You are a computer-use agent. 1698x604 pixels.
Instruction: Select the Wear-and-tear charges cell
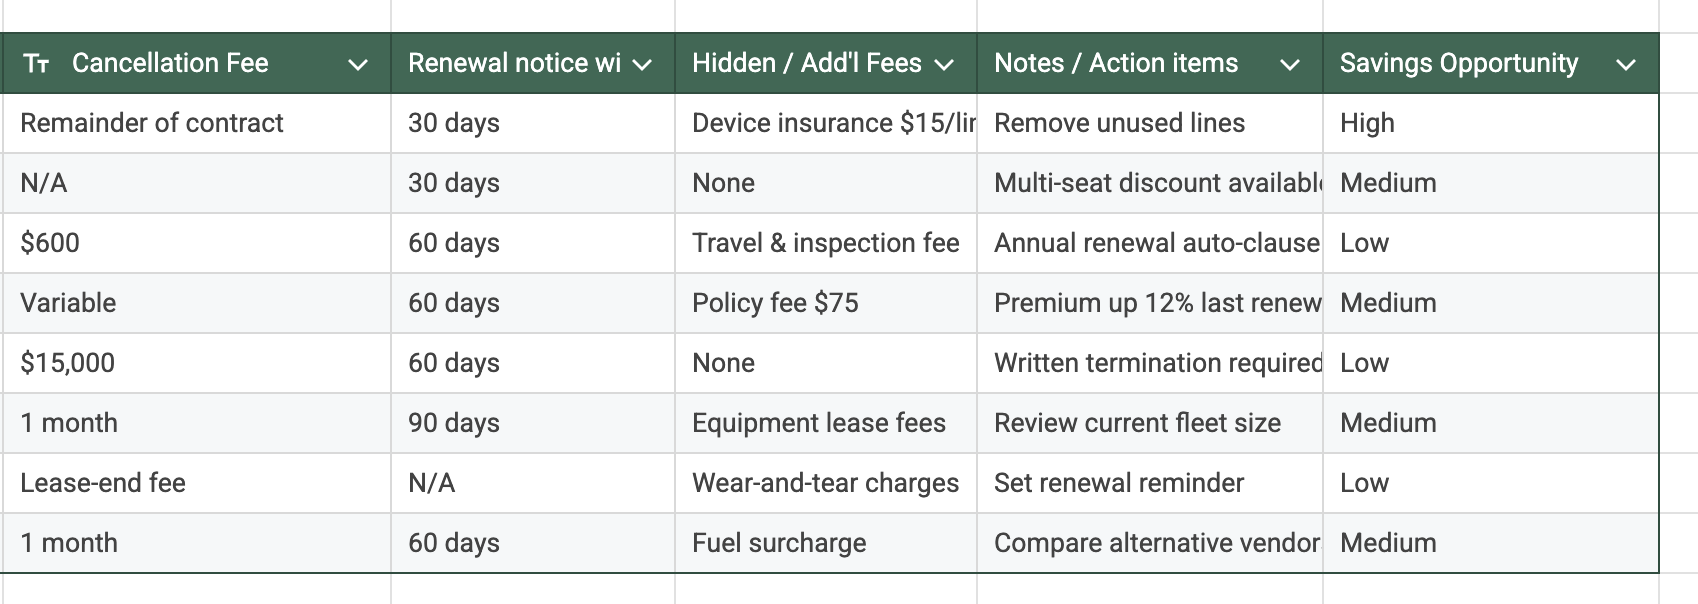[x=825, y=483]
